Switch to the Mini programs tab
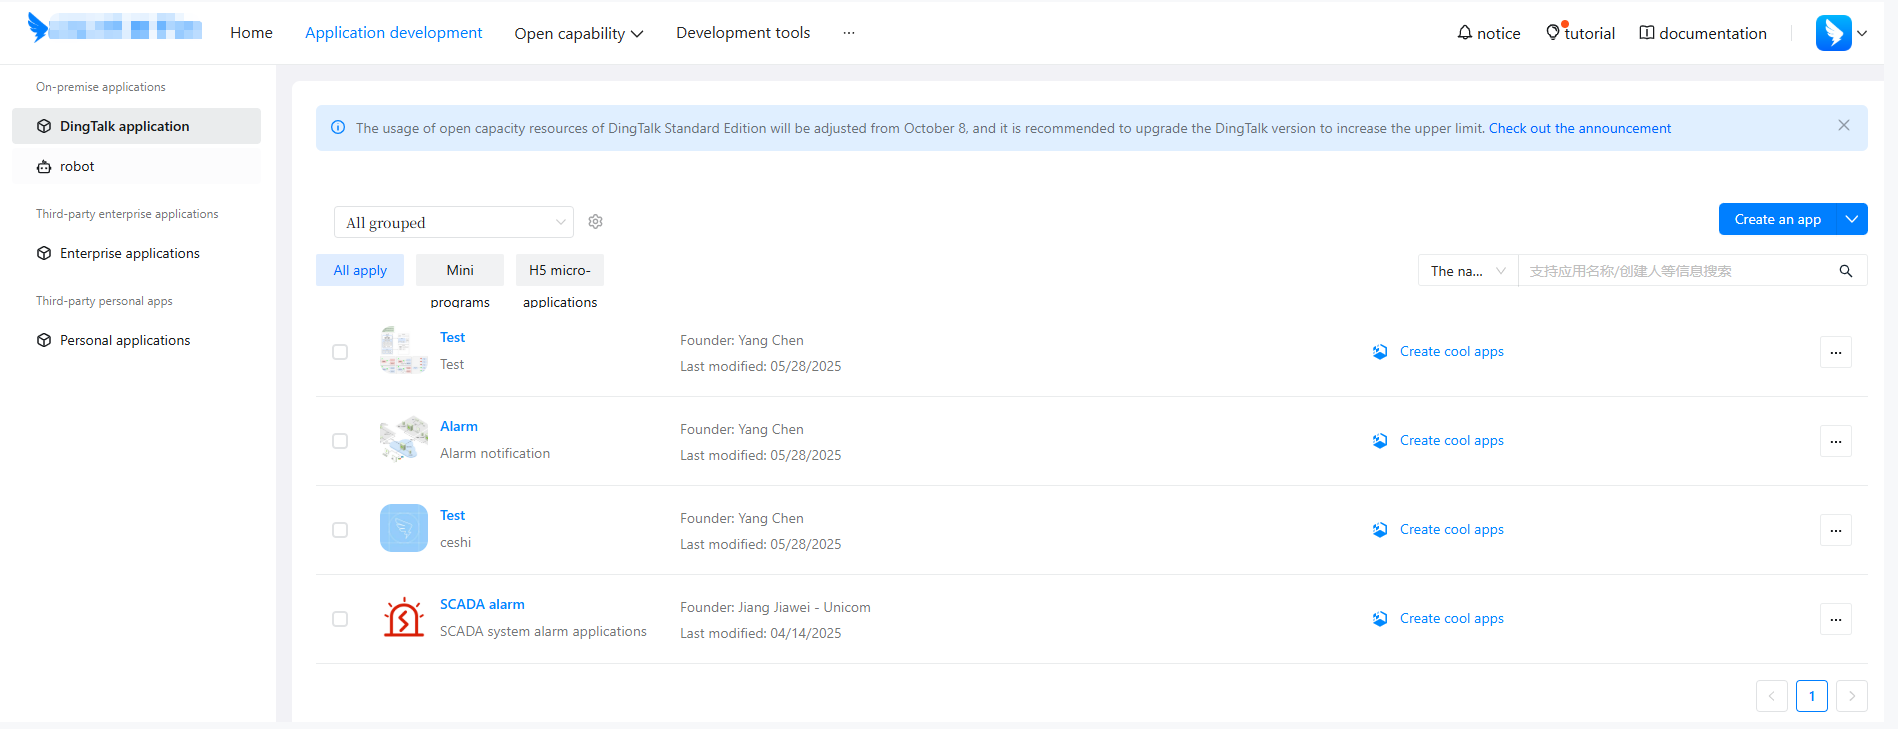 coord(460,271)
